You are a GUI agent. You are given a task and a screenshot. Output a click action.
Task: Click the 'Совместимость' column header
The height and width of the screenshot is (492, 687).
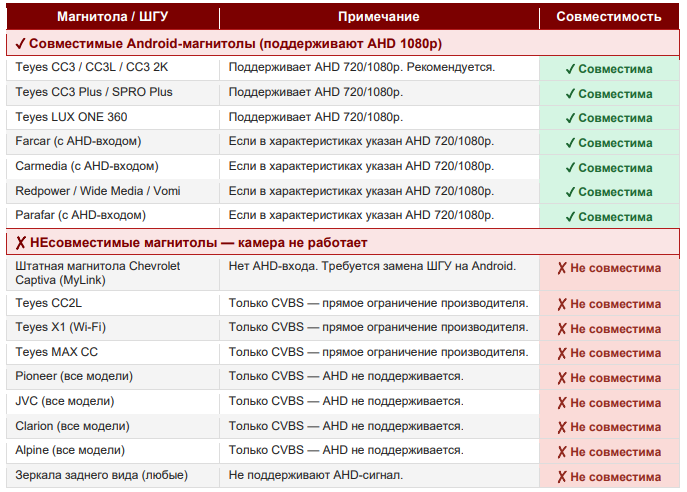[609, 17]
